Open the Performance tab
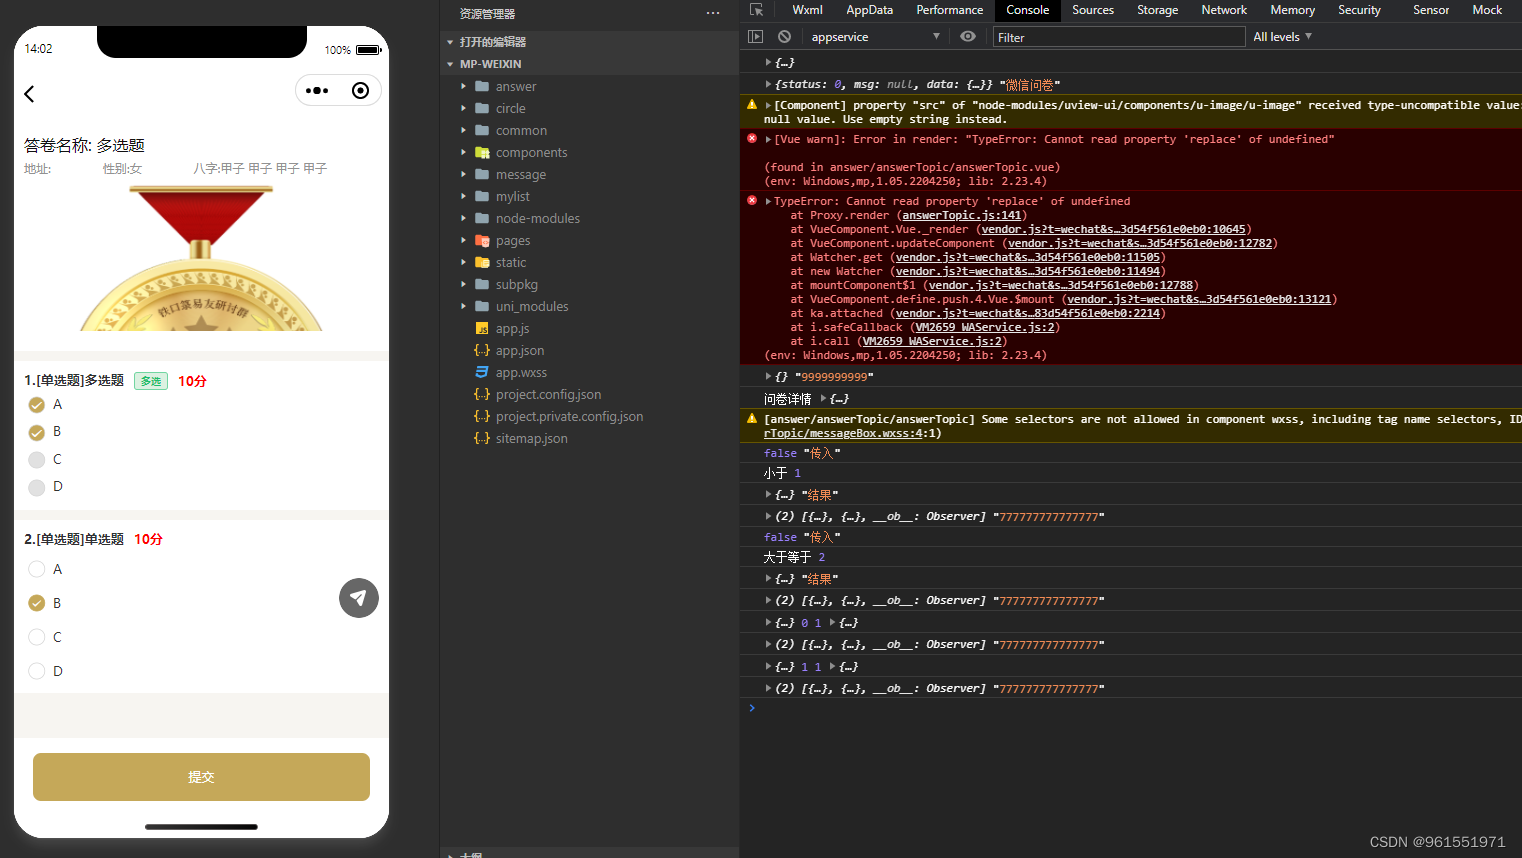 949,10
